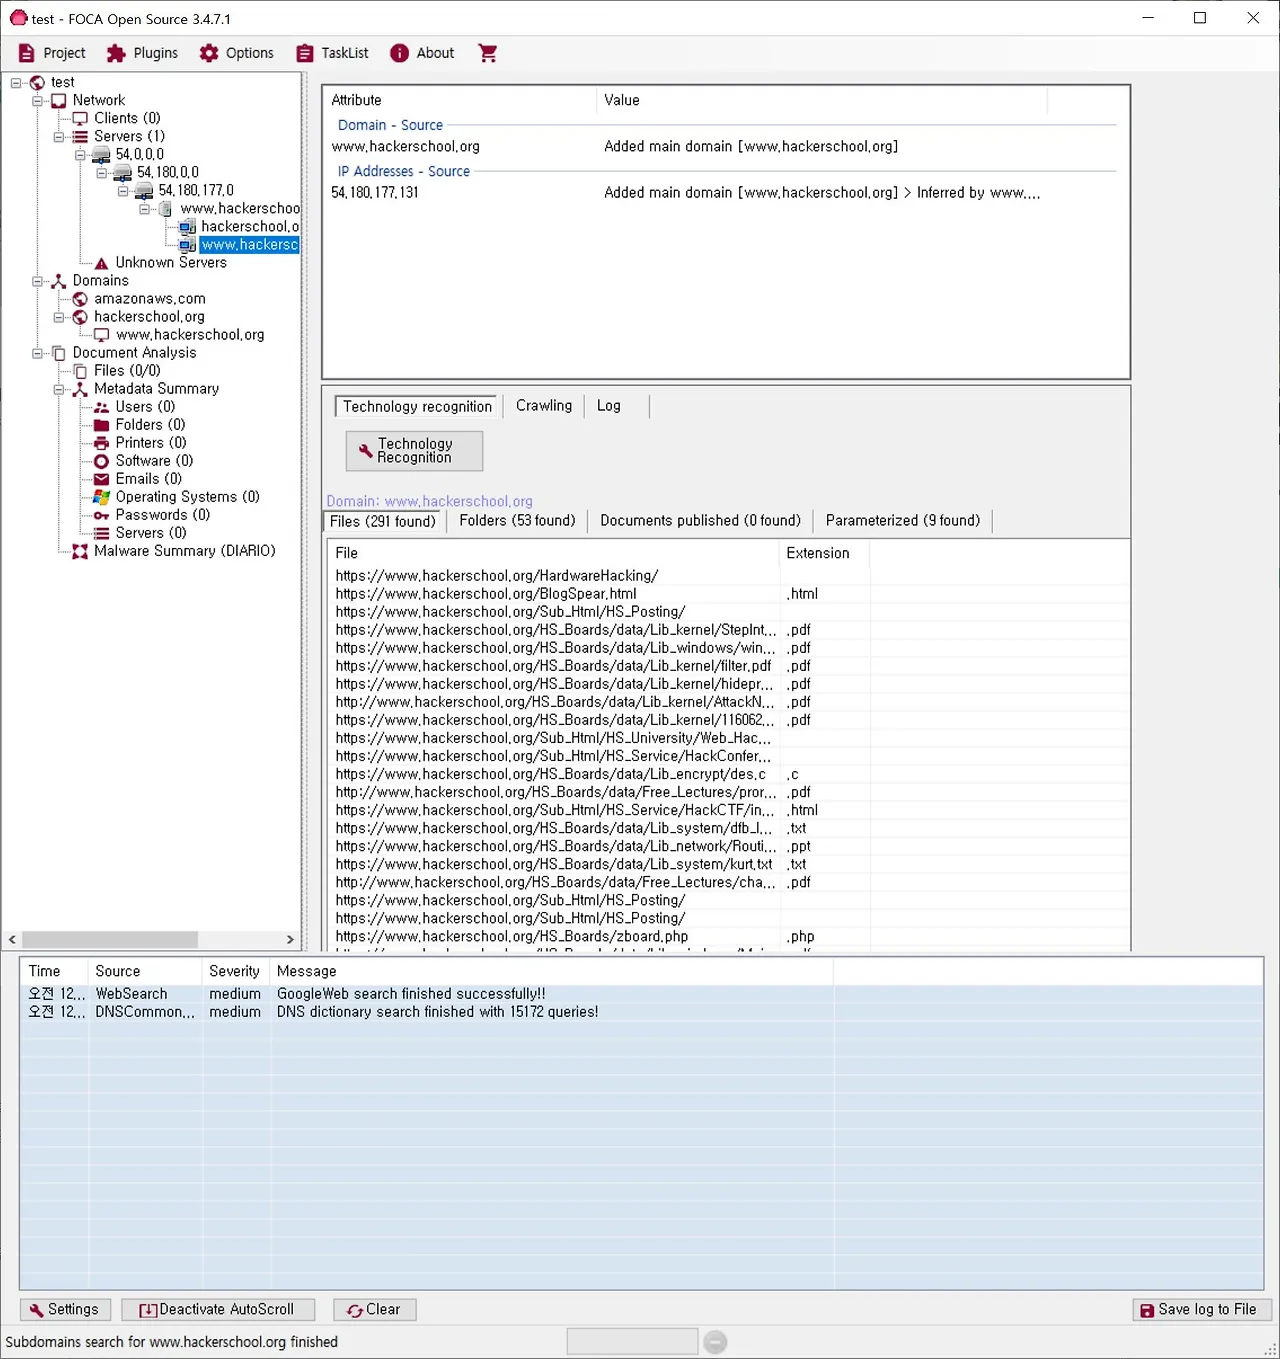The height and width of the screenshot is (1359, 1280).
Task: Click the stop button beside progress bar
Action: [715, 1342]
